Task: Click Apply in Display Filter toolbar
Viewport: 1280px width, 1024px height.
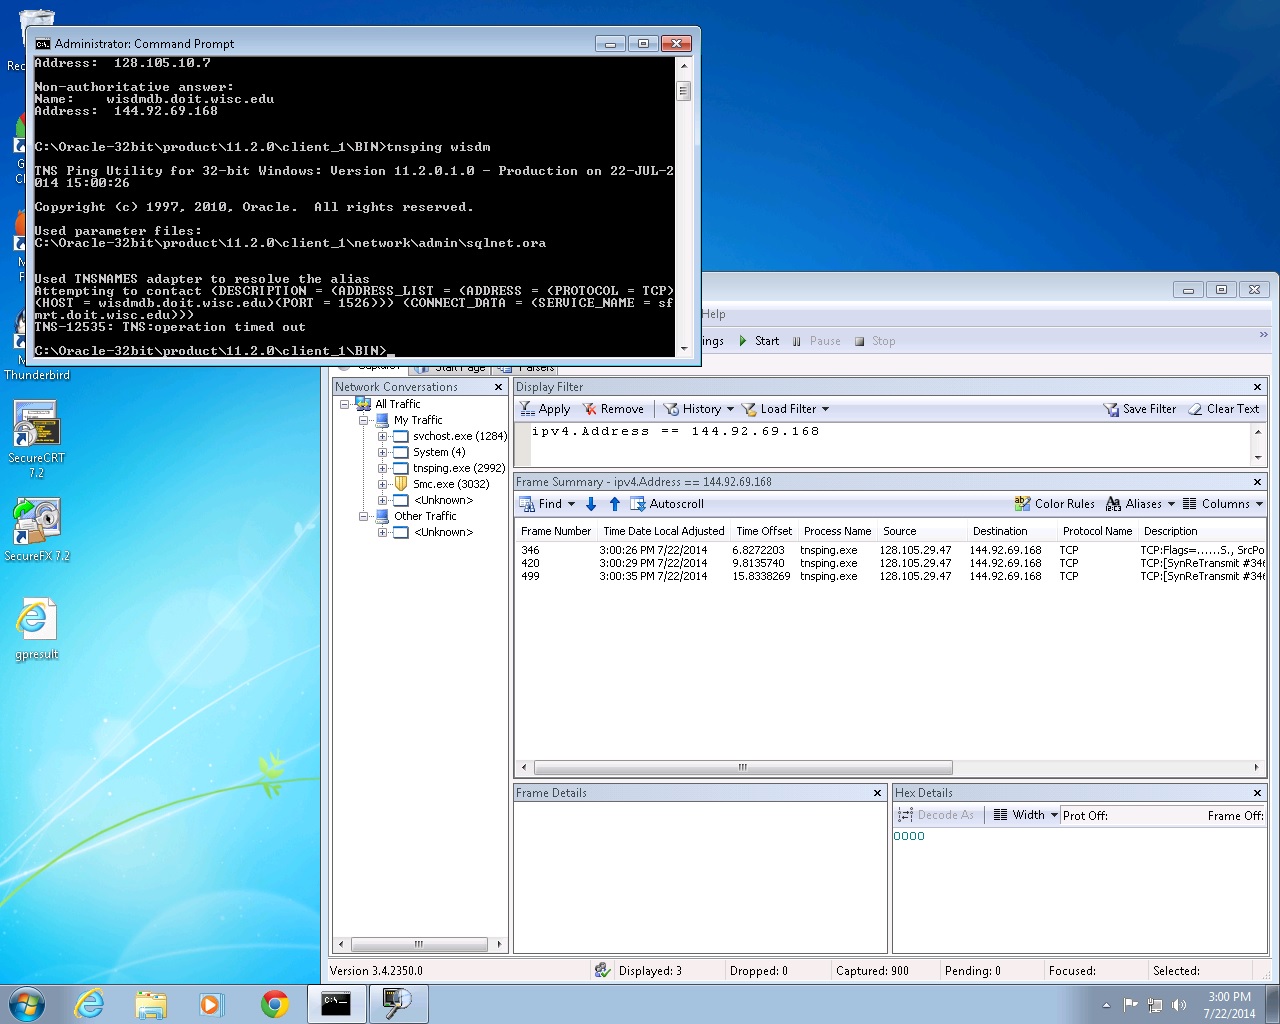Action: pos(545,409)
